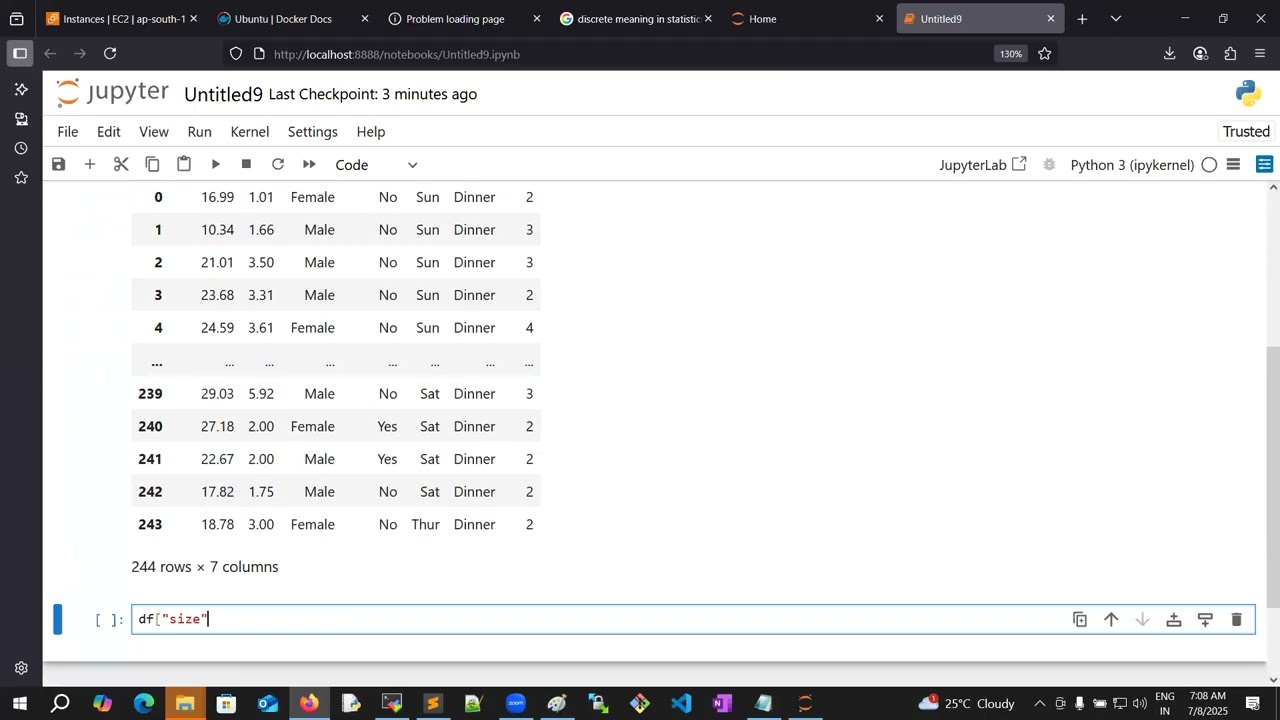The height and width of the screenshot is (720, 1280).
Task: Reset the 130% zoom level badge
Action: pos(1011,54)
